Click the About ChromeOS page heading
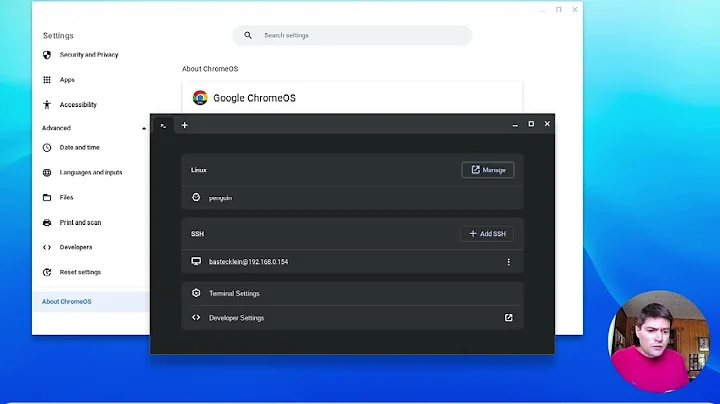 coord(210,69)
